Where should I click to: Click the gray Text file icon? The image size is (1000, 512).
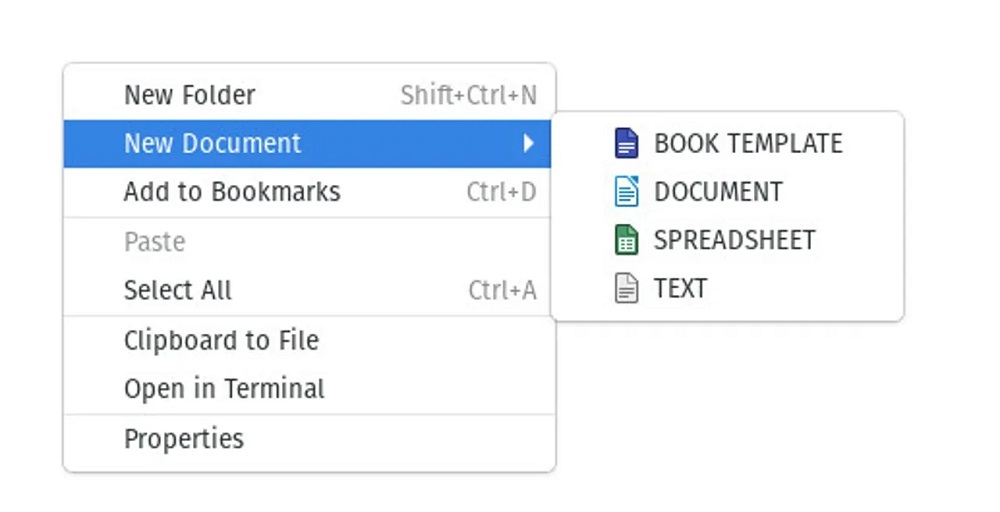[x=626, y=289]
